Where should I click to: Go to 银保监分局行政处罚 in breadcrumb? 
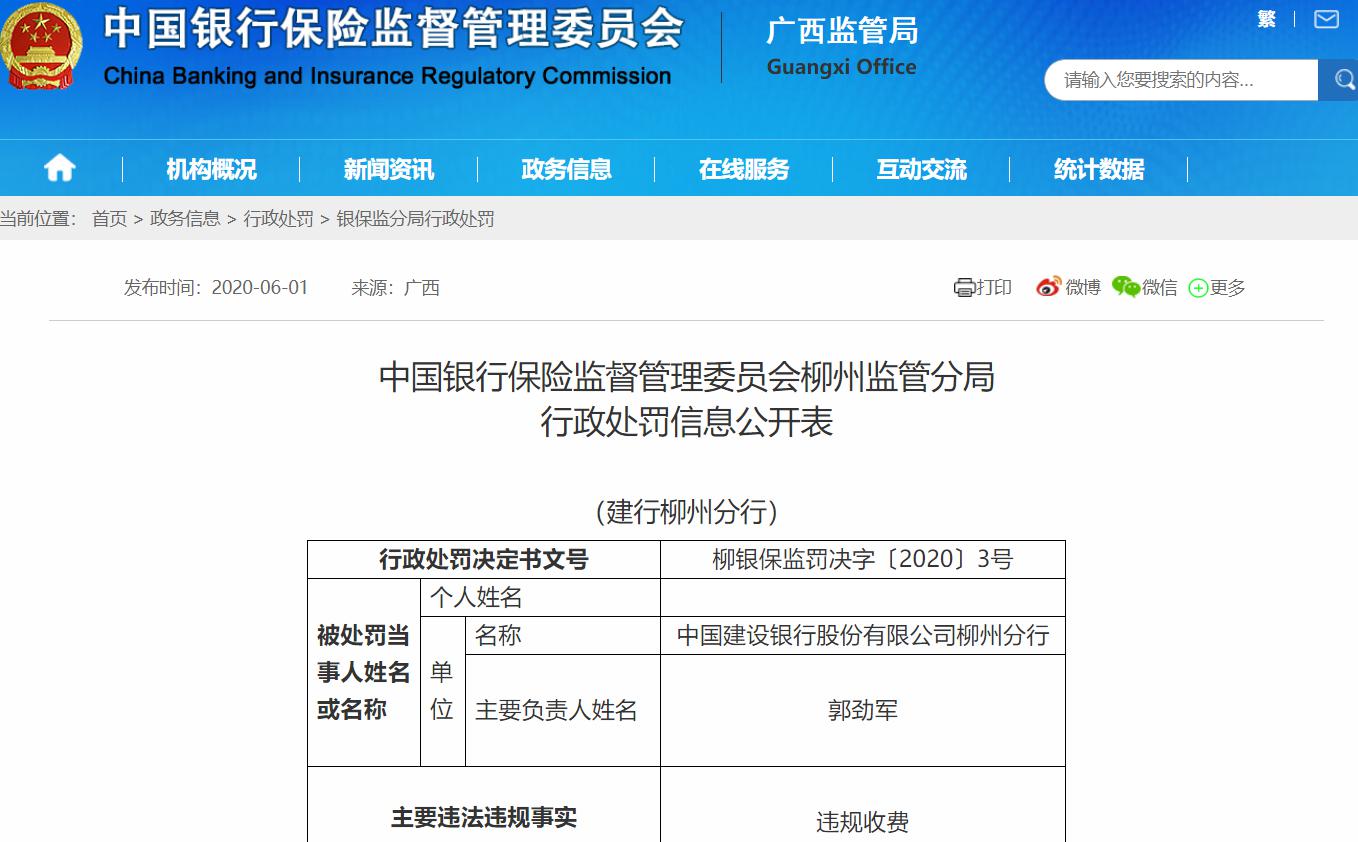pyautogui.click(x=415, y=219)
